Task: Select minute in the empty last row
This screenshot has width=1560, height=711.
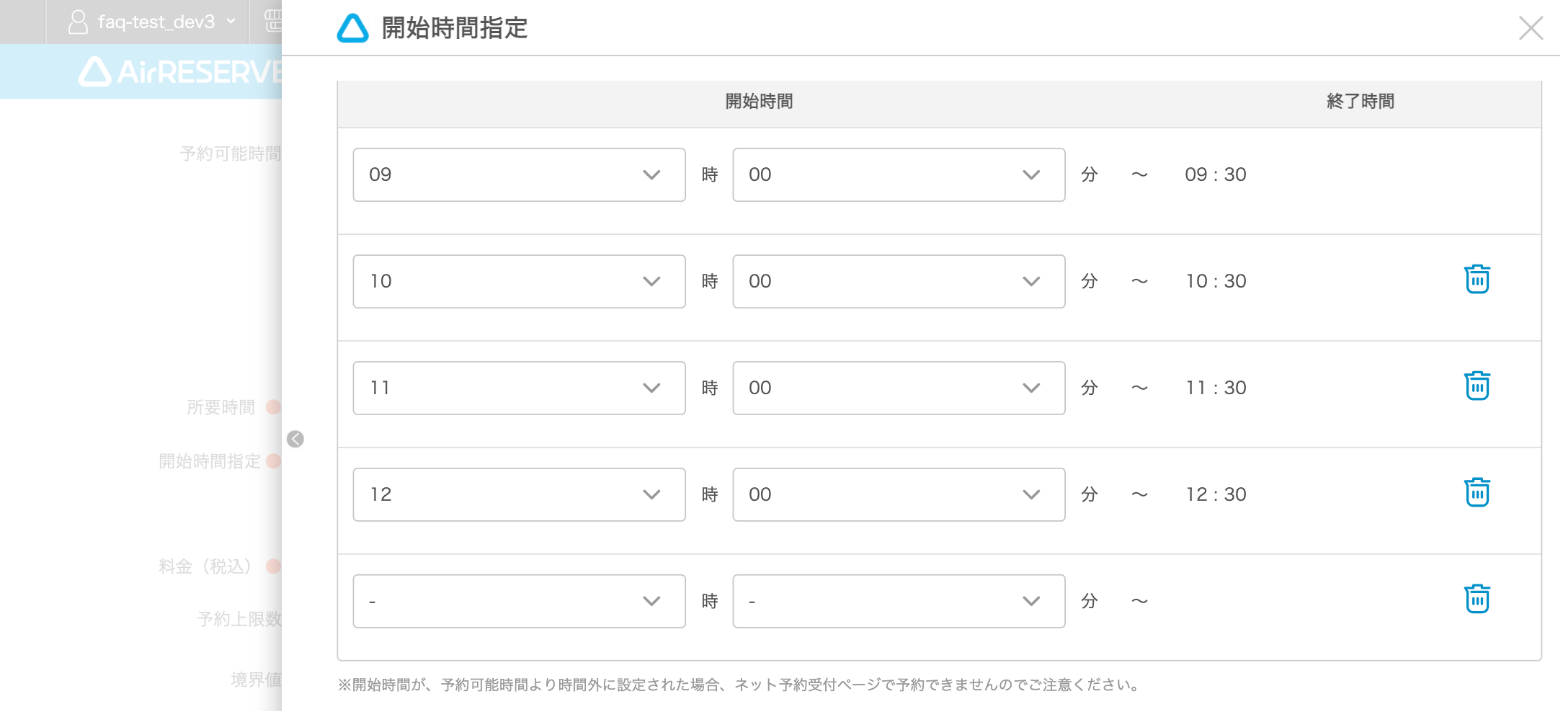Action: pos(898,601)
